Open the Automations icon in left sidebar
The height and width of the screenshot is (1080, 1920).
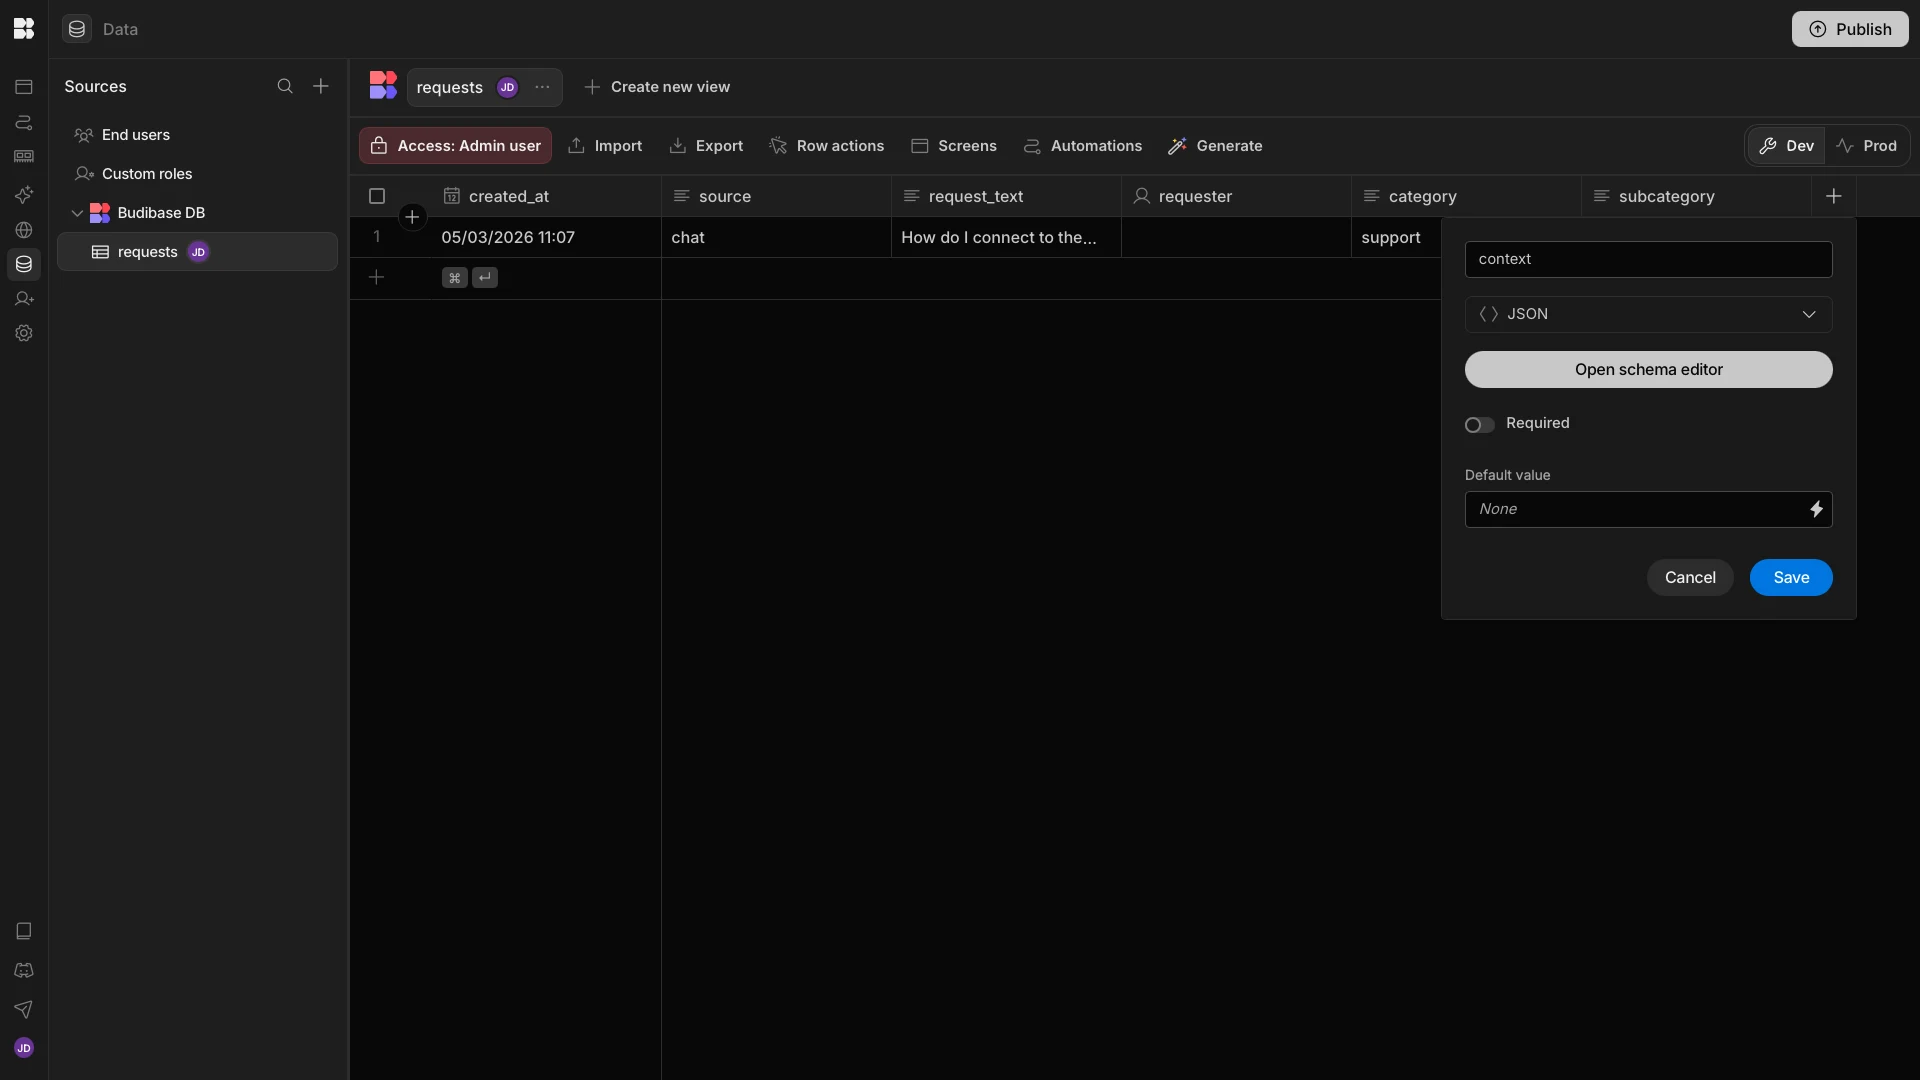(24, 123)
